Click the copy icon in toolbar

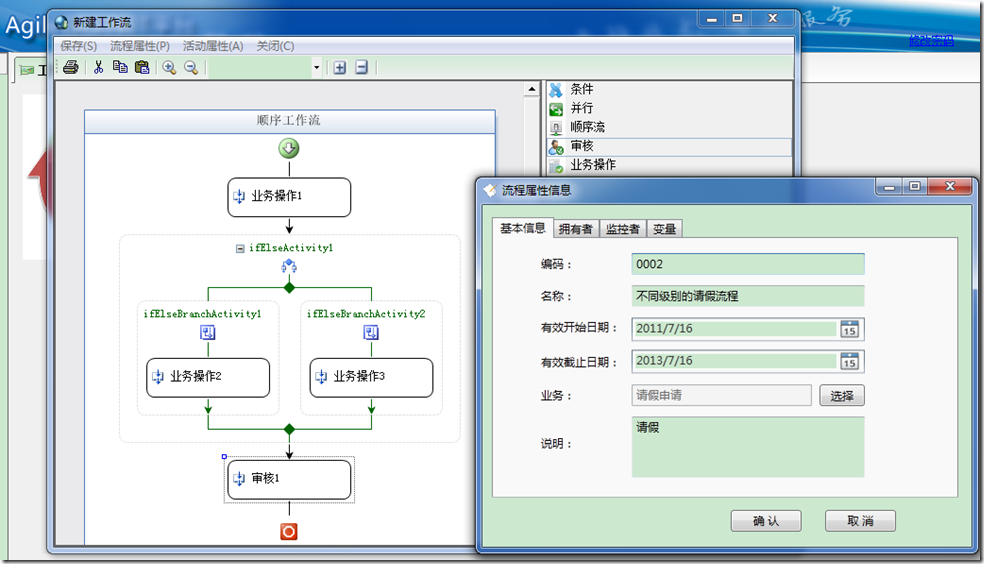click(x=120, y=67)
